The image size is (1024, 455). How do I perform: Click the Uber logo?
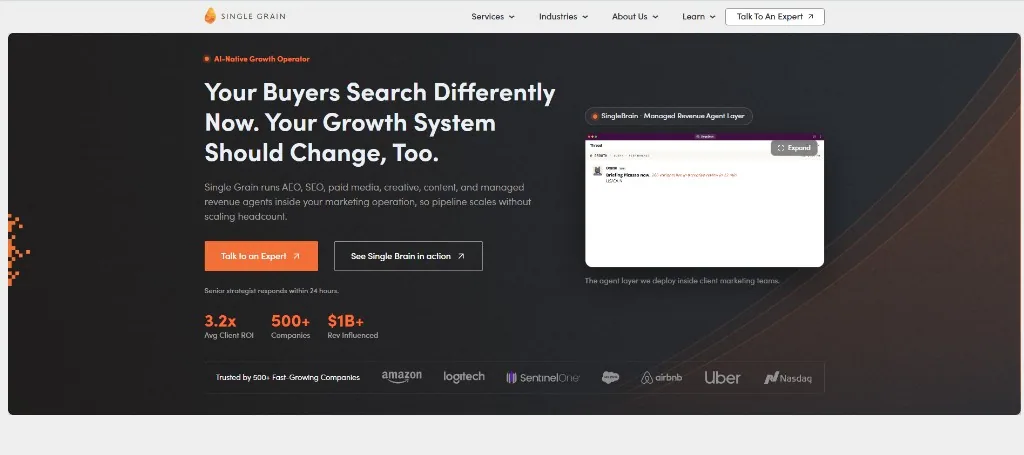pos(722,377)
